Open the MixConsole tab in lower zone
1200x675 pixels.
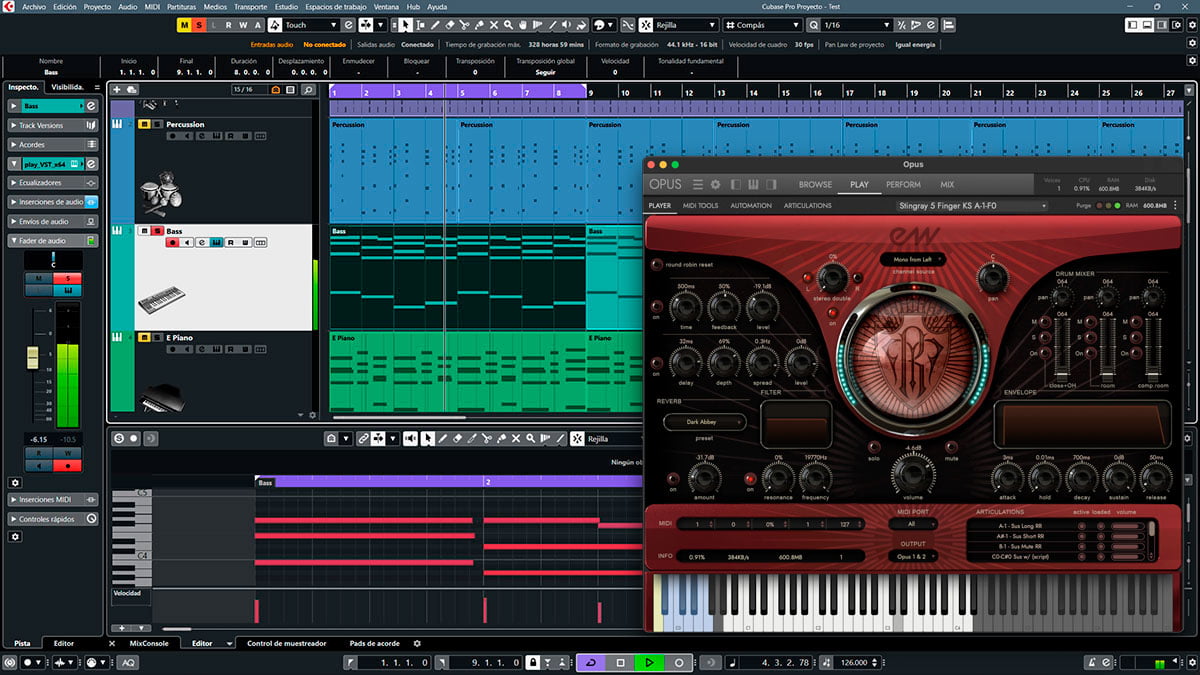(150, 643)
